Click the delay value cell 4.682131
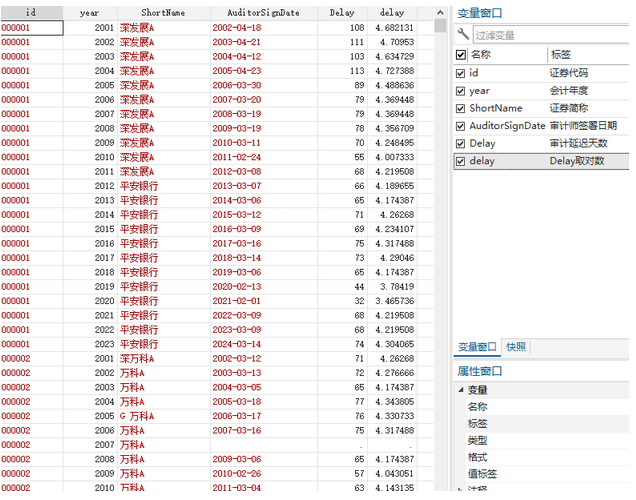The height and width of the screenshot is (500, 636). point(392,28)
